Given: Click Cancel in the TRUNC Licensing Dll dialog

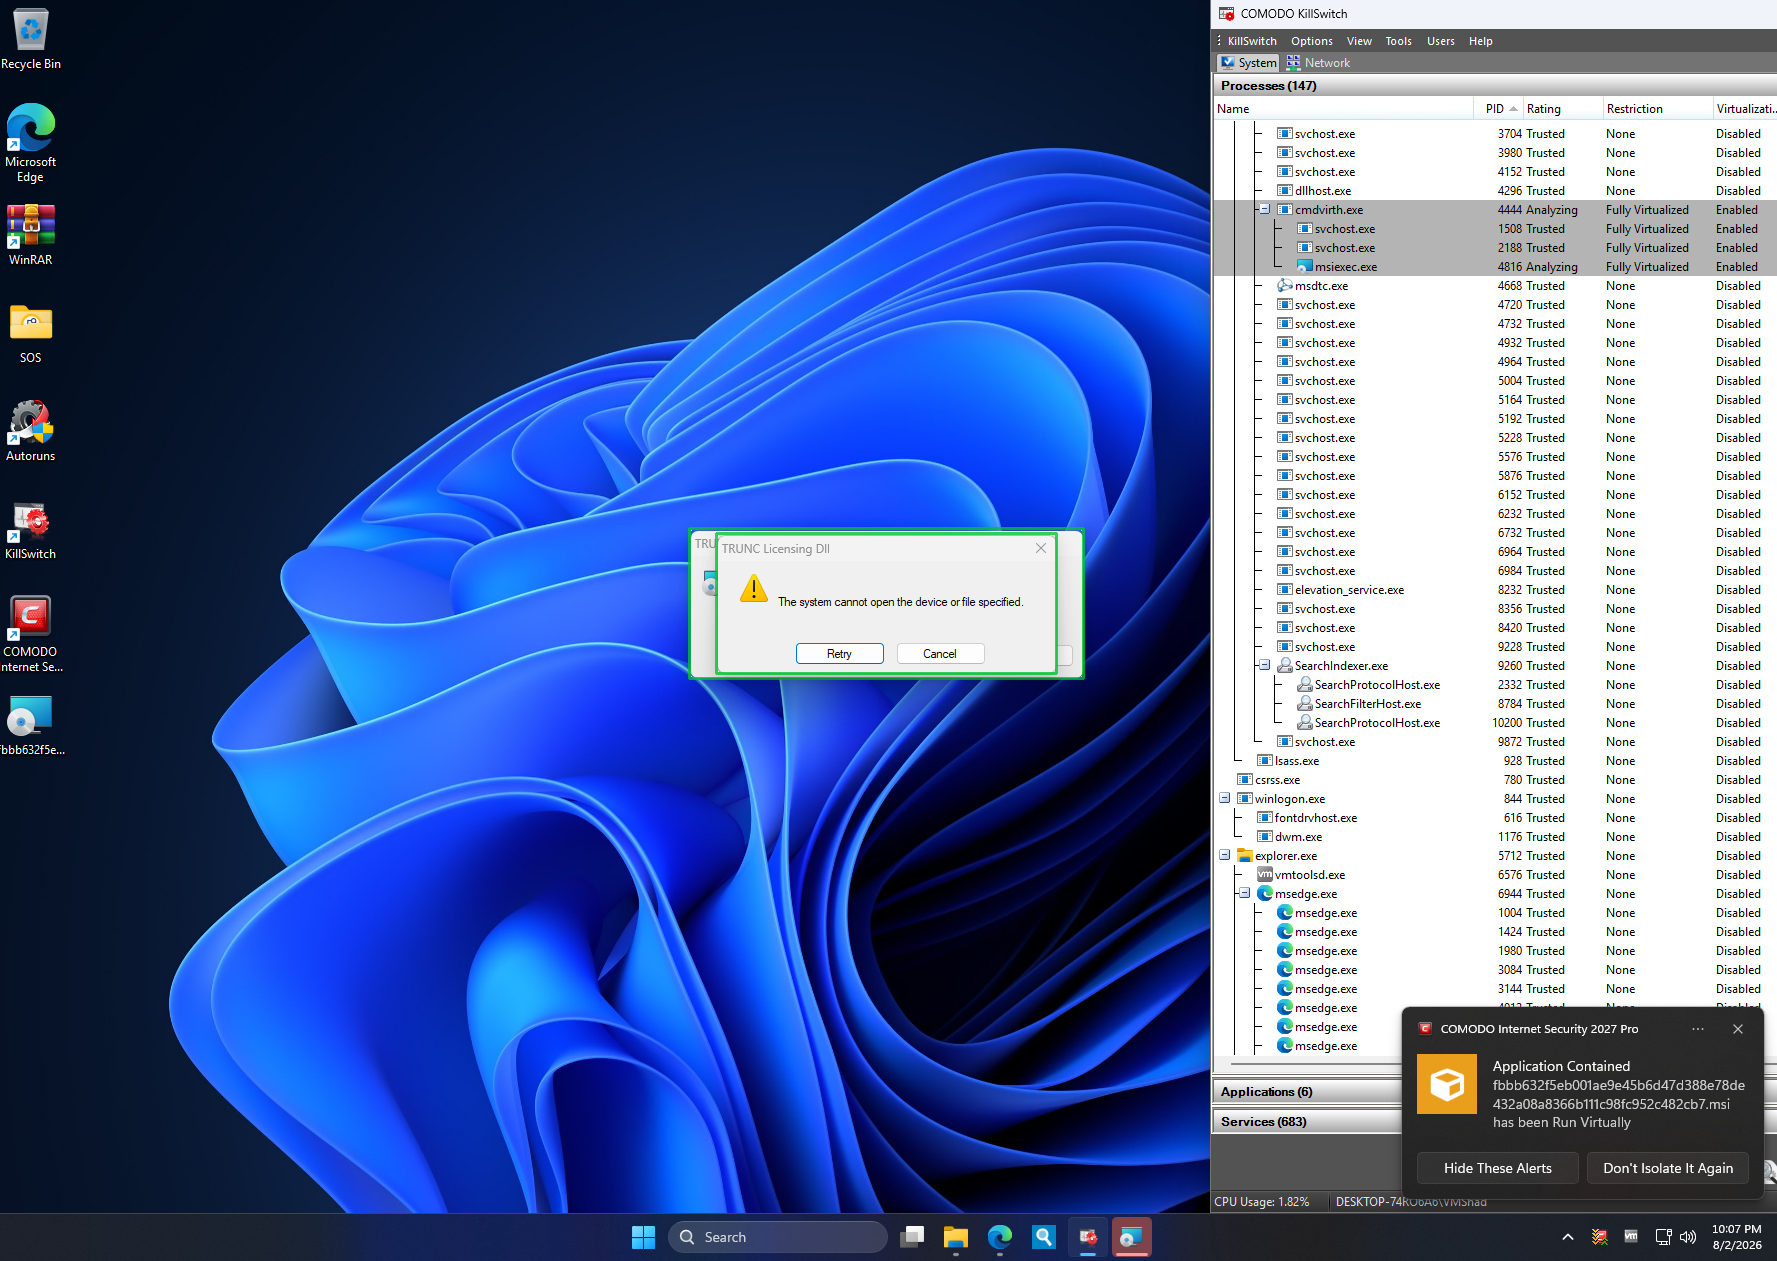Looking at the screenshot, I should pyautogui.click(x=940, y=654).
